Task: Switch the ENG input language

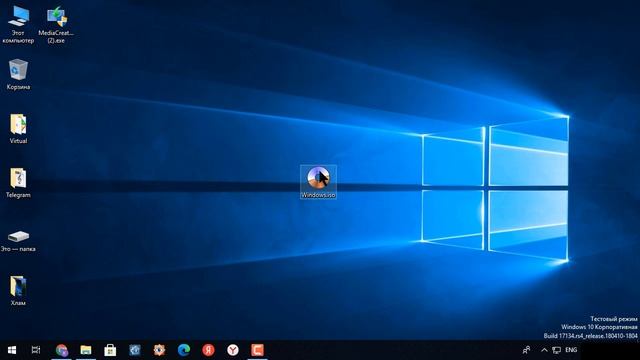Action: tap(571, 350)
